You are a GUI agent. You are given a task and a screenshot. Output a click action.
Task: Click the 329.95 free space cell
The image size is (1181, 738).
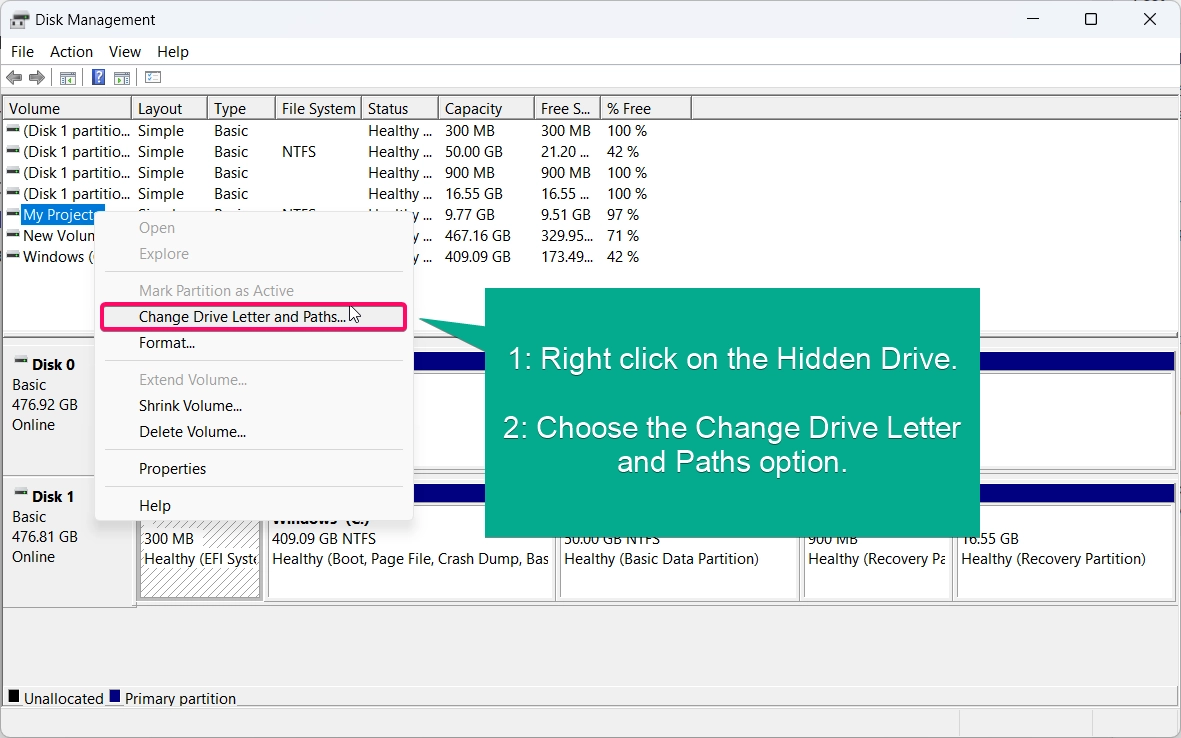(568, 236)
